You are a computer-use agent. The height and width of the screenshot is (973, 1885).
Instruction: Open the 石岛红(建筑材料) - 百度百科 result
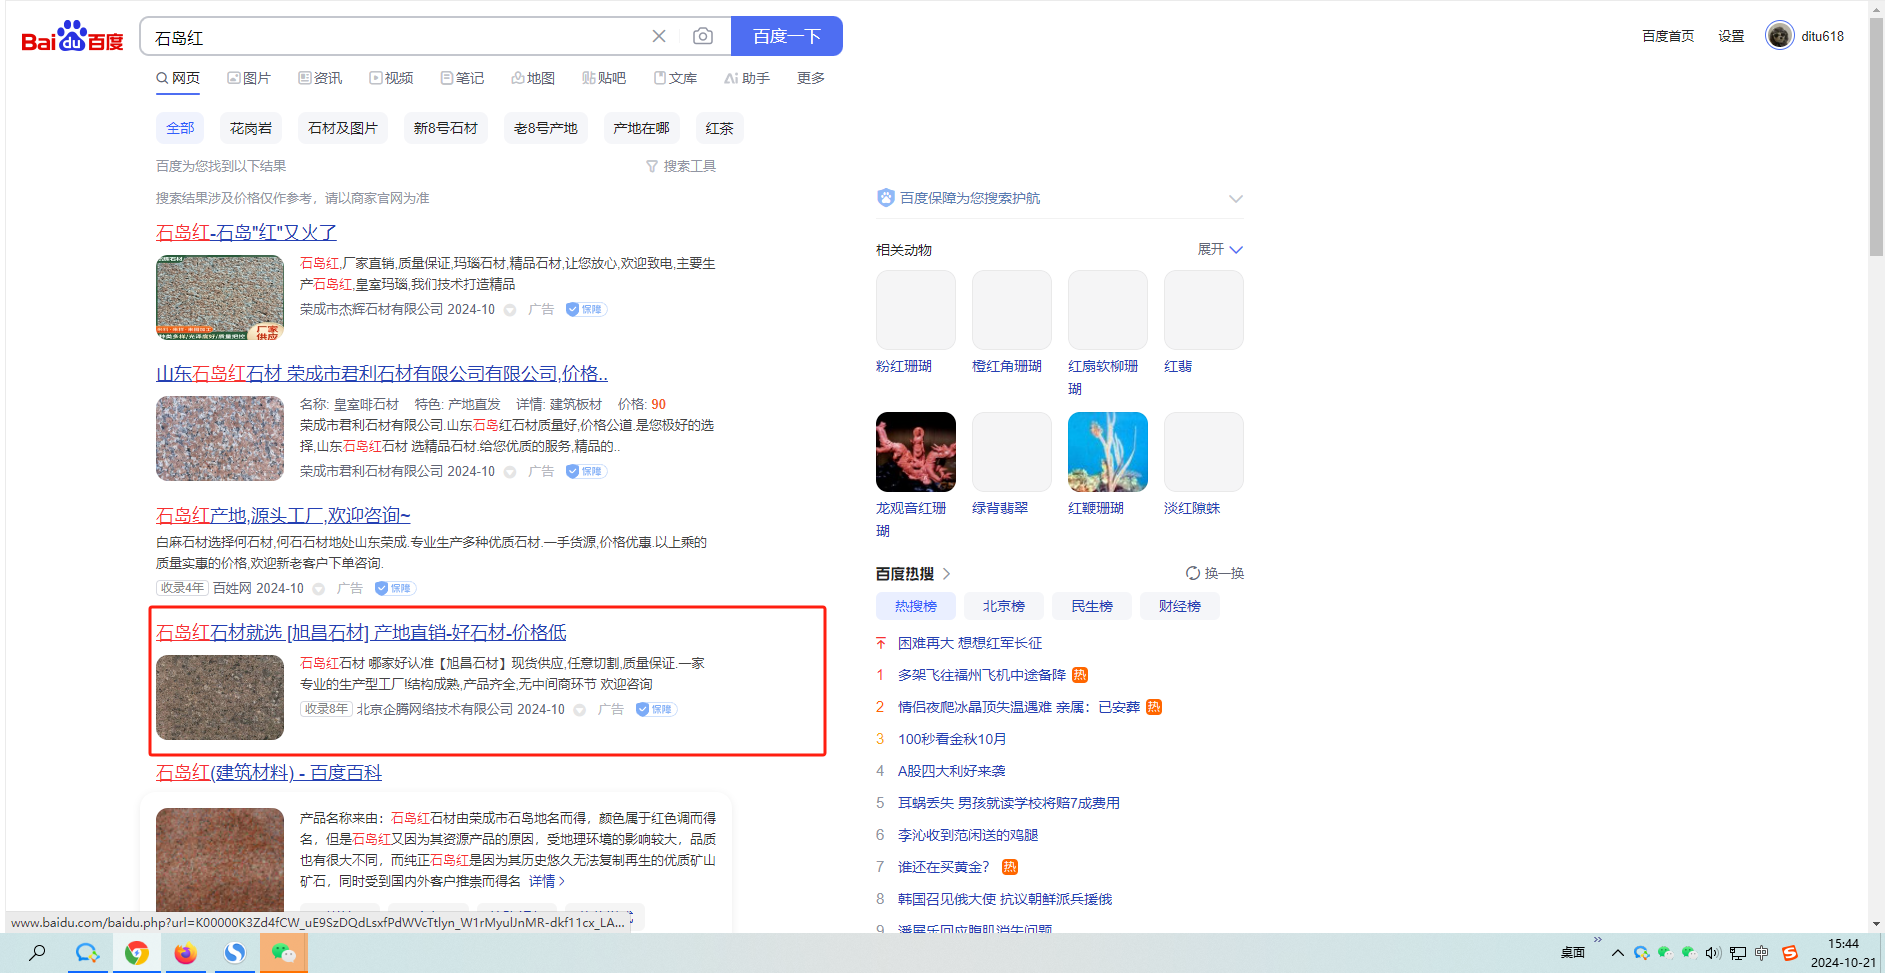(269, 772)
